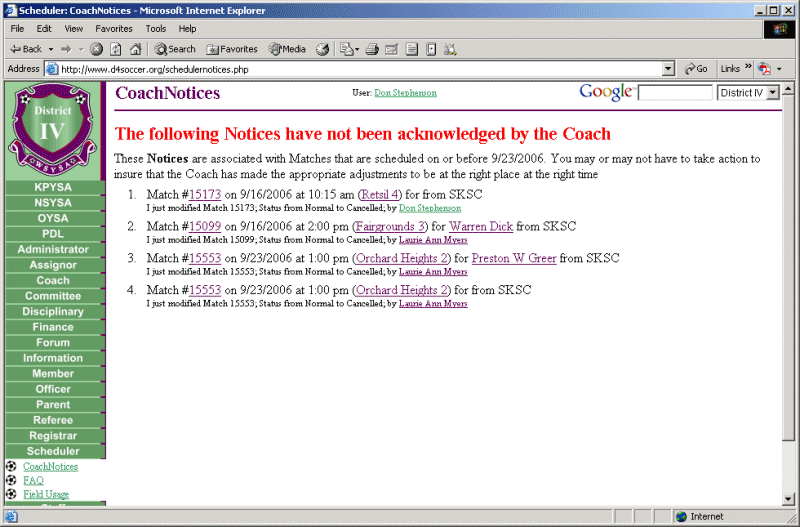The image size is (800, 527).
Task: Click the Print toolbar icon
Action: coord(372,49)
